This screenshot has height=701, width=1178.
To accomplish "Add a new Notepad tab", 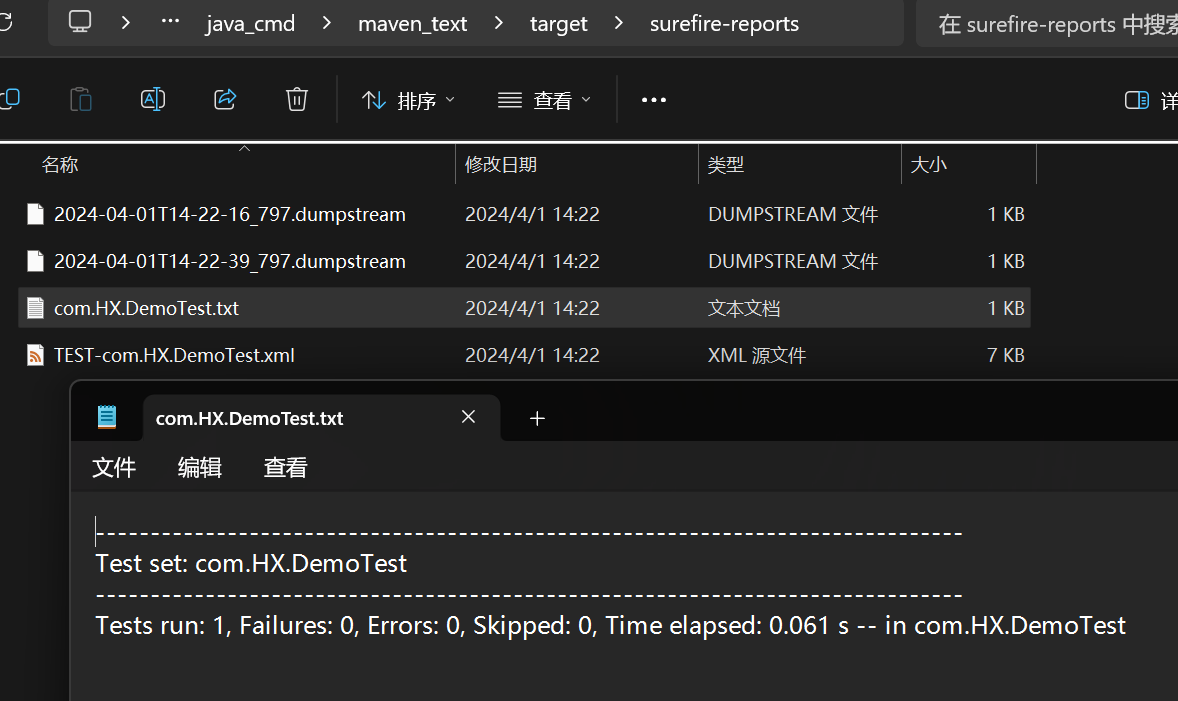I will 537,418.
